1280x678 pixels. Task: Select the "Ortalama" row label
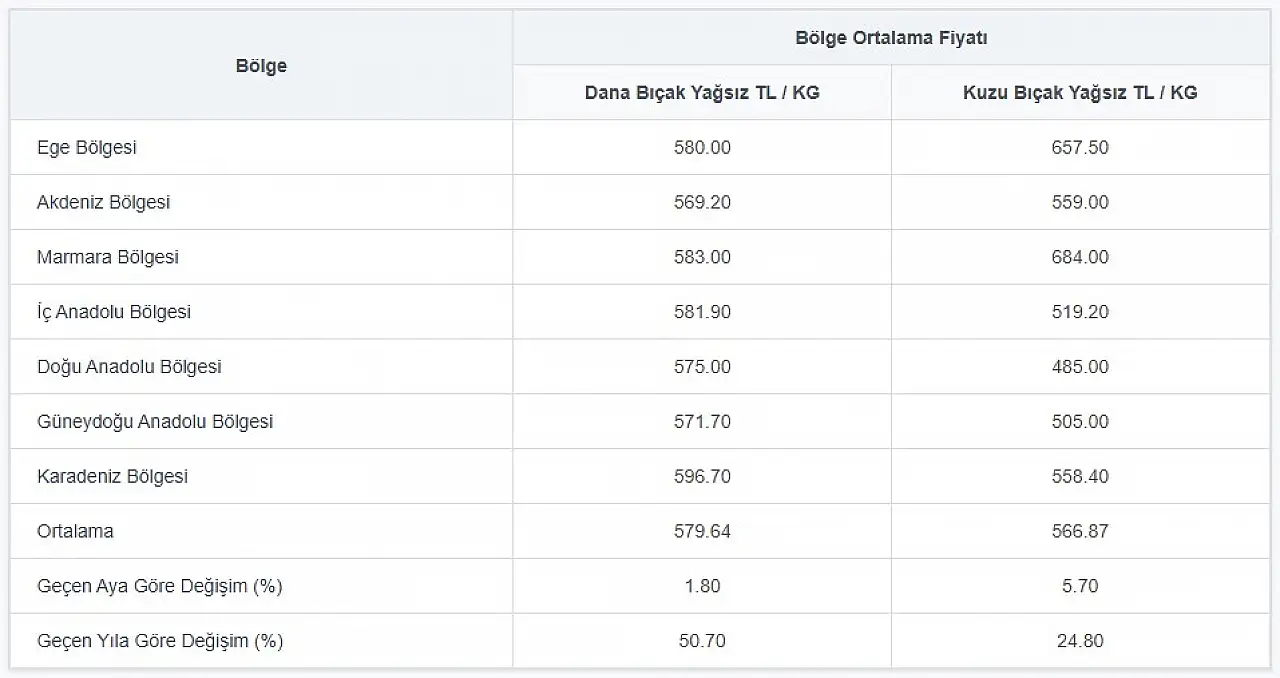click(x=75, y=532)
